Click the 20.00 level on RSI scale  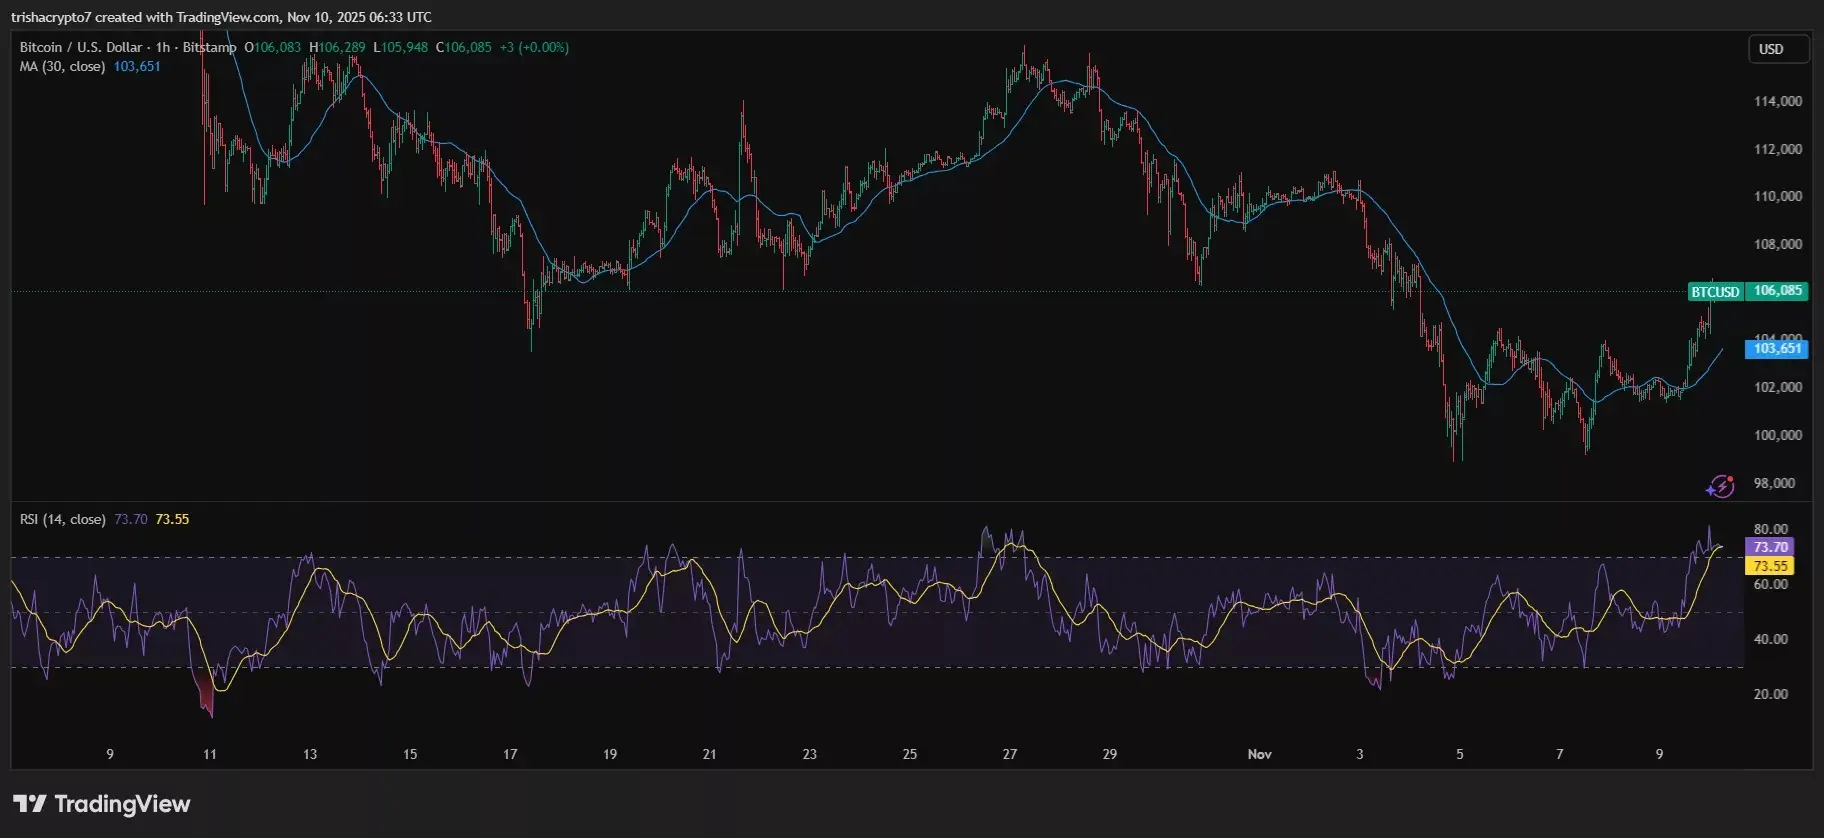(x=1770, y=694)
